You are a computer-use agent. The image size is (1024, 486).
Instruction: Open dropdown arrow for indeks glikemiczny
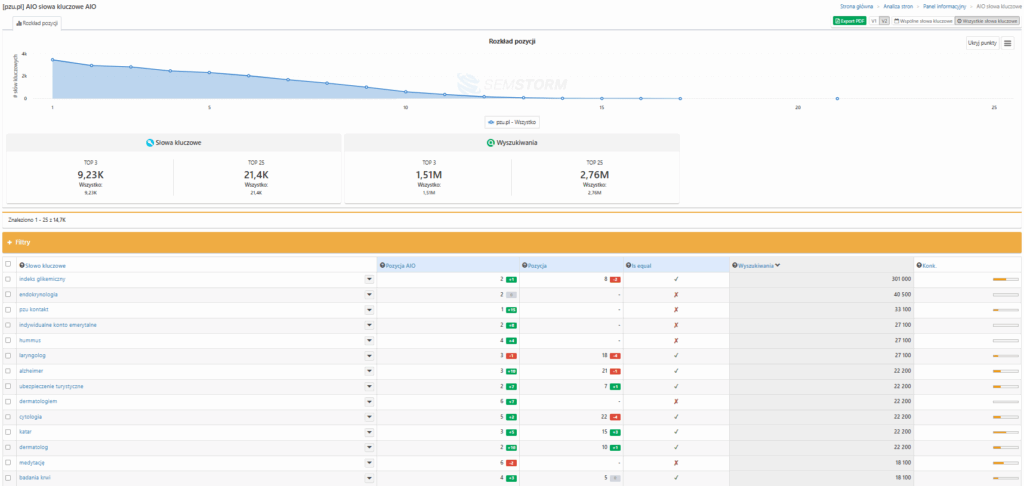pyautogui.click(x=369, y=280)
